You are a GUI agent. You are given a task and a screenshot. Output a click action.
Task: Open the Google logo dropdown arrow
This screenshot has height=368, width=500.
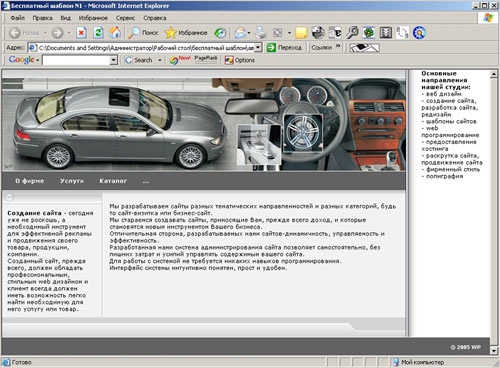point(38,60)
